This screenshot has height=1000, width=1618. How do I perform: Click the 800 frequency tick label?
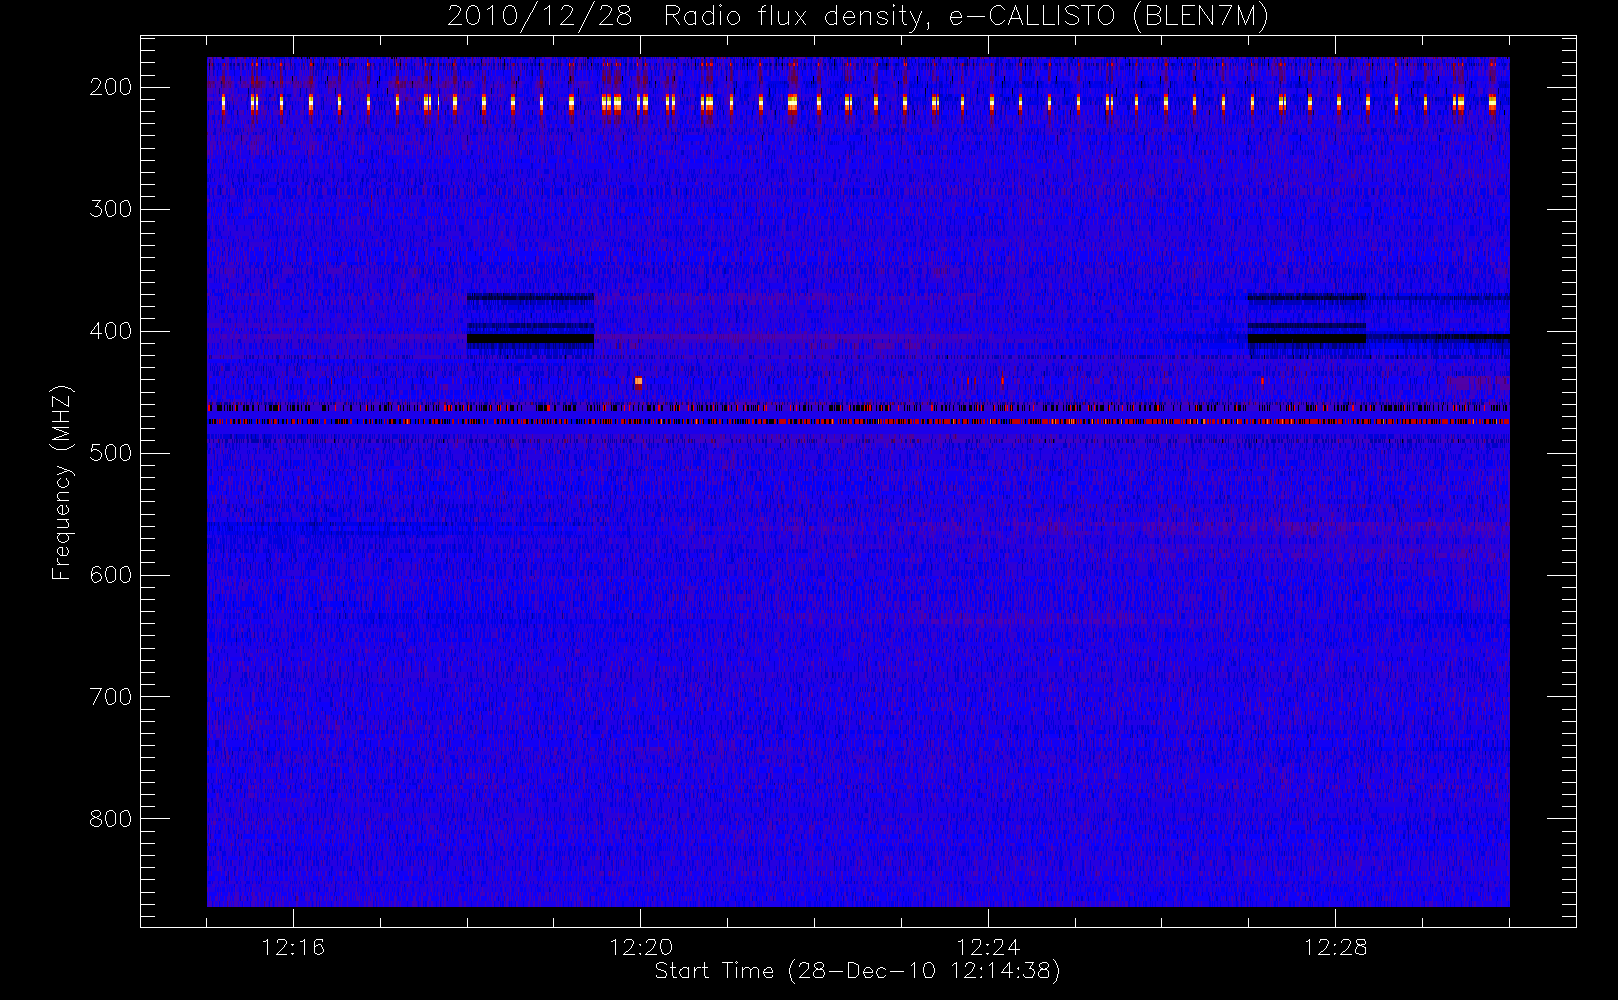tap(111, 819)
